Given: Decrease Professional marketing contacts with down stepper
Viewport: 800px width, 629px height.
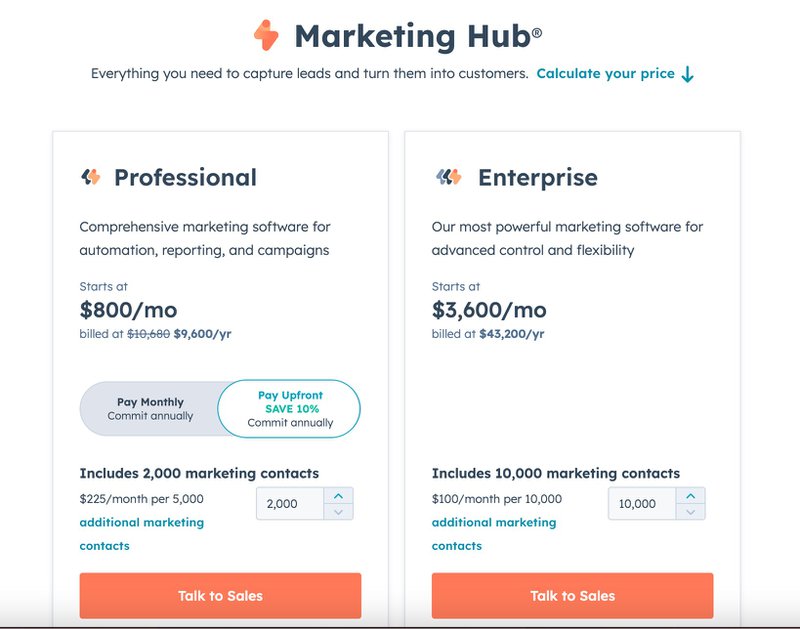Looking at the screenshot, I should 339,511.
